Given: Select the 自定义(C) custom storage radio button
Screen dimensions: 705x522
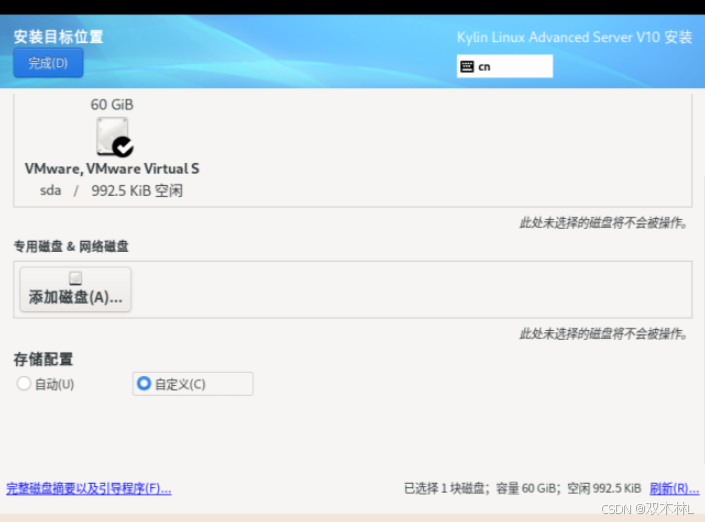Looking at the screenshot, I should (144, 384).
